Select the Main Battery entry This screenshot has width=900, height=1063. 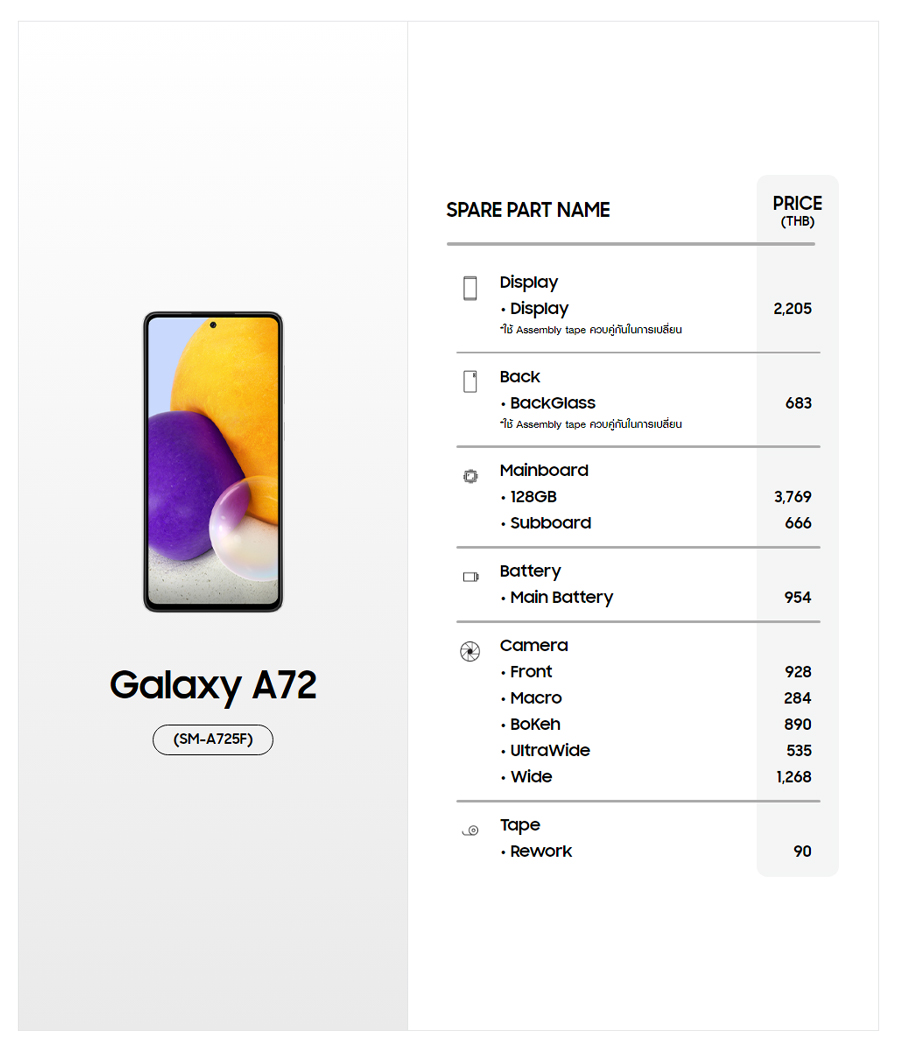[x=561, y=597]
